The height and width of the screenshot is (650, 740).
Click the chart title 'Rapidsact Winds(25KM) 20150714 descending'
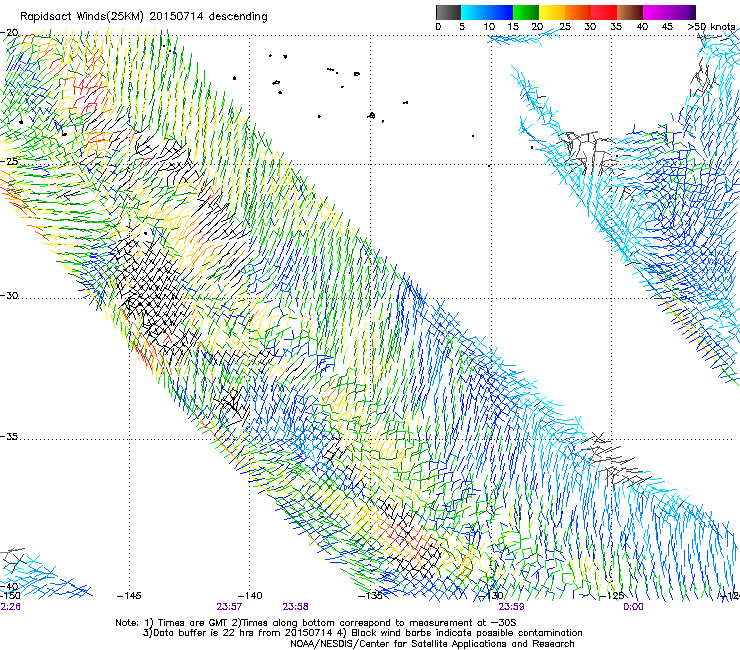click(144, 17)
